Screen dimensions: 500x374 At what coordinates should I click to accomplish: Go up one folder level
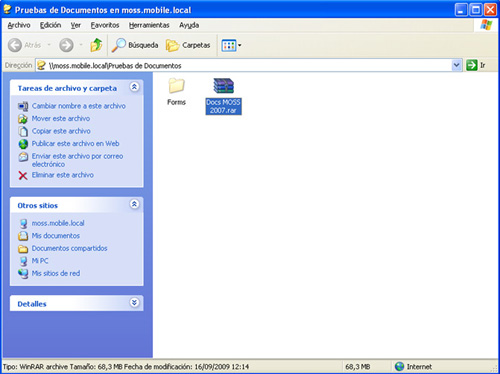(96, 45)
